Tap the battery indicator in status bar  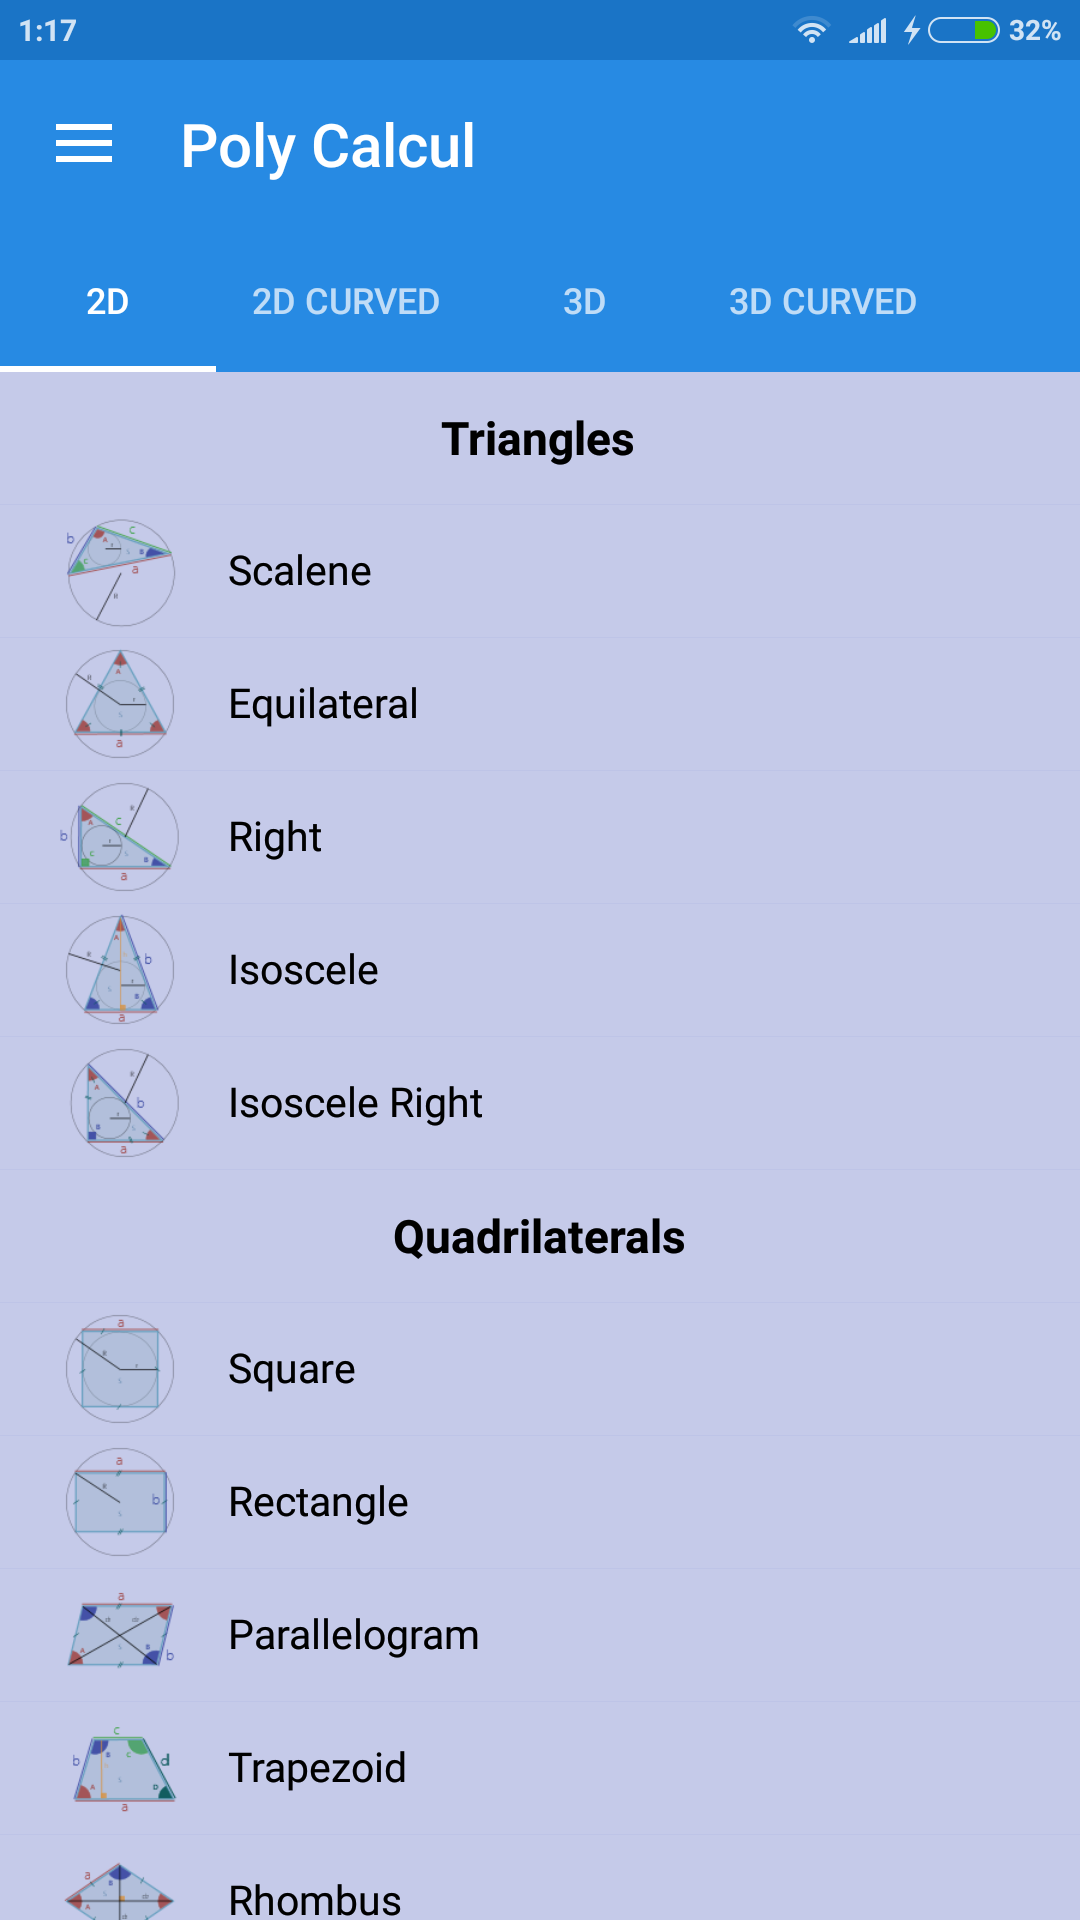click(963, 31)
